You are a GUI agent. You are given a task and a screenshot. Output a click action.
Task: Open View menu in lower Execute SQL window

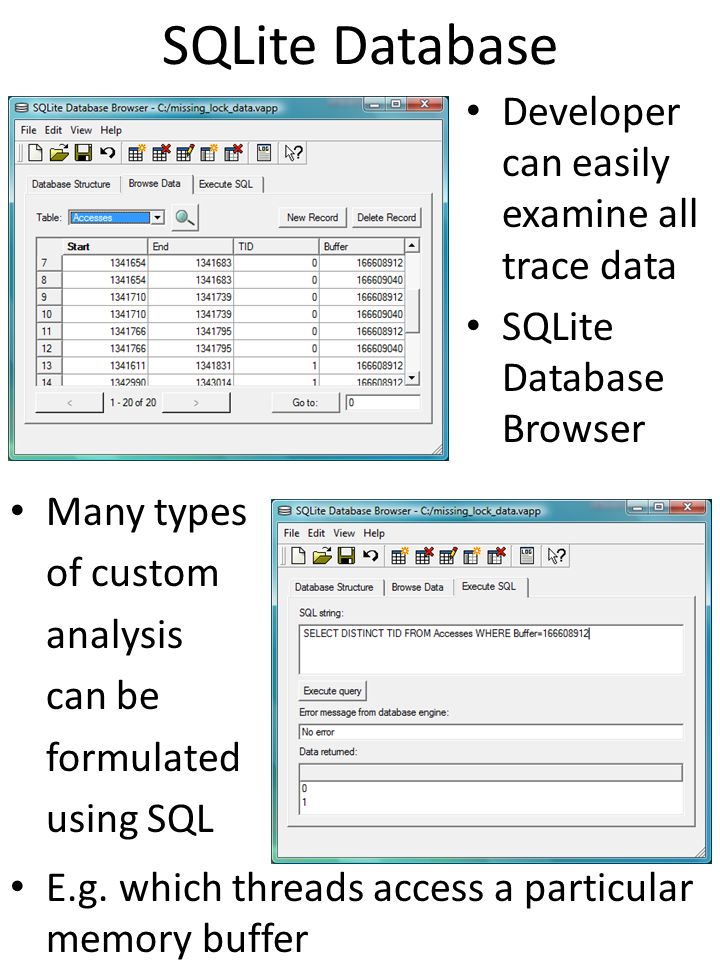(x=343, y=533)
